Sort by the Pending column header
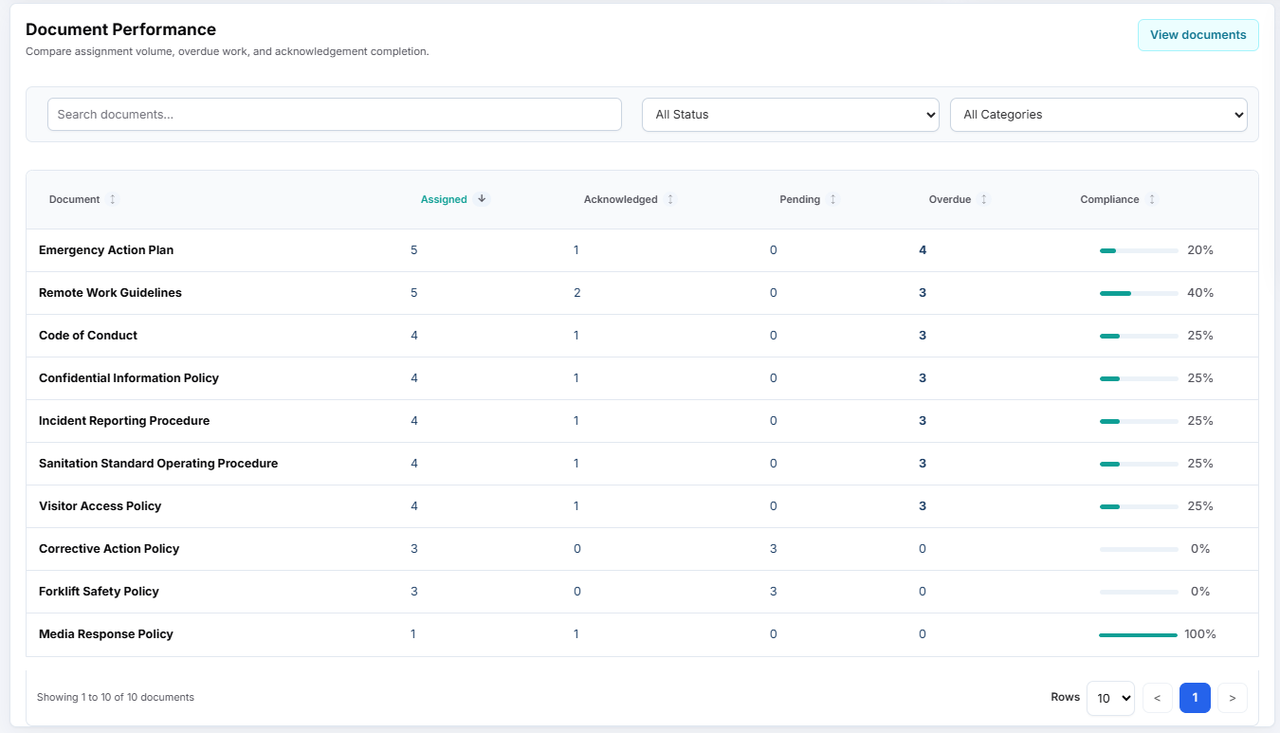Image resolution: width=1280 pixels, height=733 pixels. point(800,199)
